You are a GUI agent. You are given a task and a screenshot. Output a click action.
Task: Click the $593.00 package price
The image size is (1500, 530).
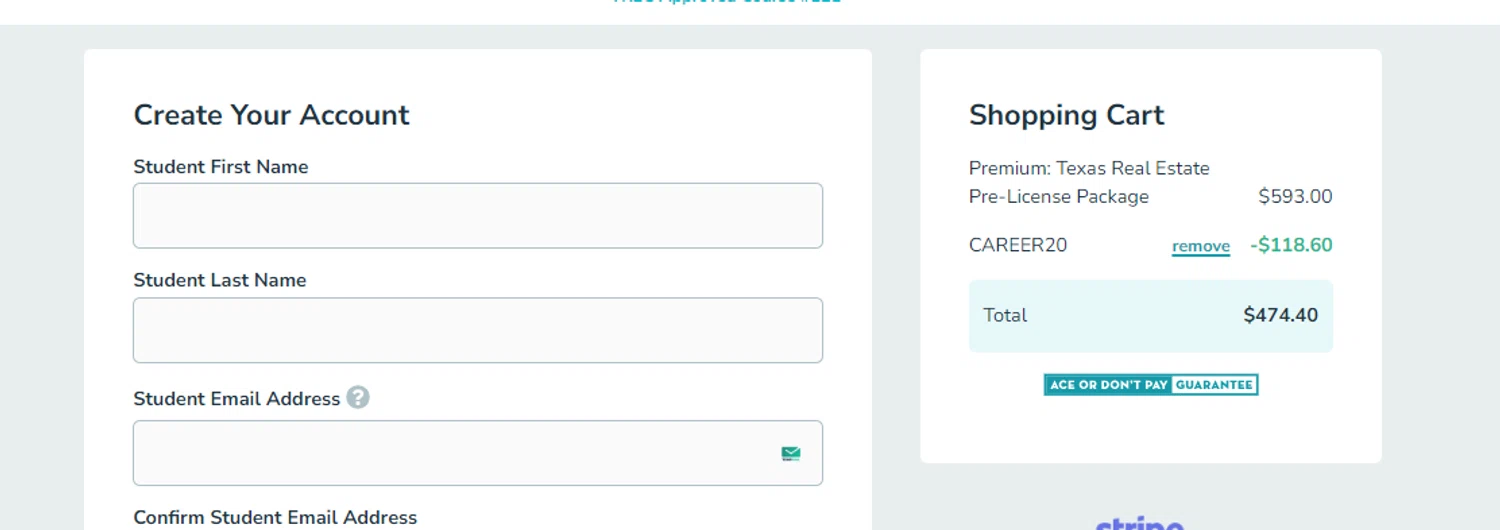pyautogui.click(x=1295, y=197)
